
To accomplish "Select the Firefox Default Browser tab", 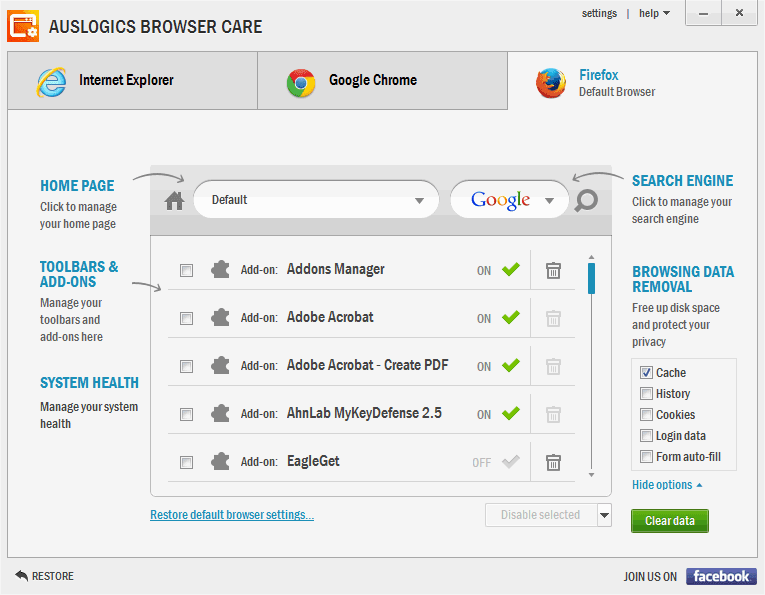I will (632, 81).
